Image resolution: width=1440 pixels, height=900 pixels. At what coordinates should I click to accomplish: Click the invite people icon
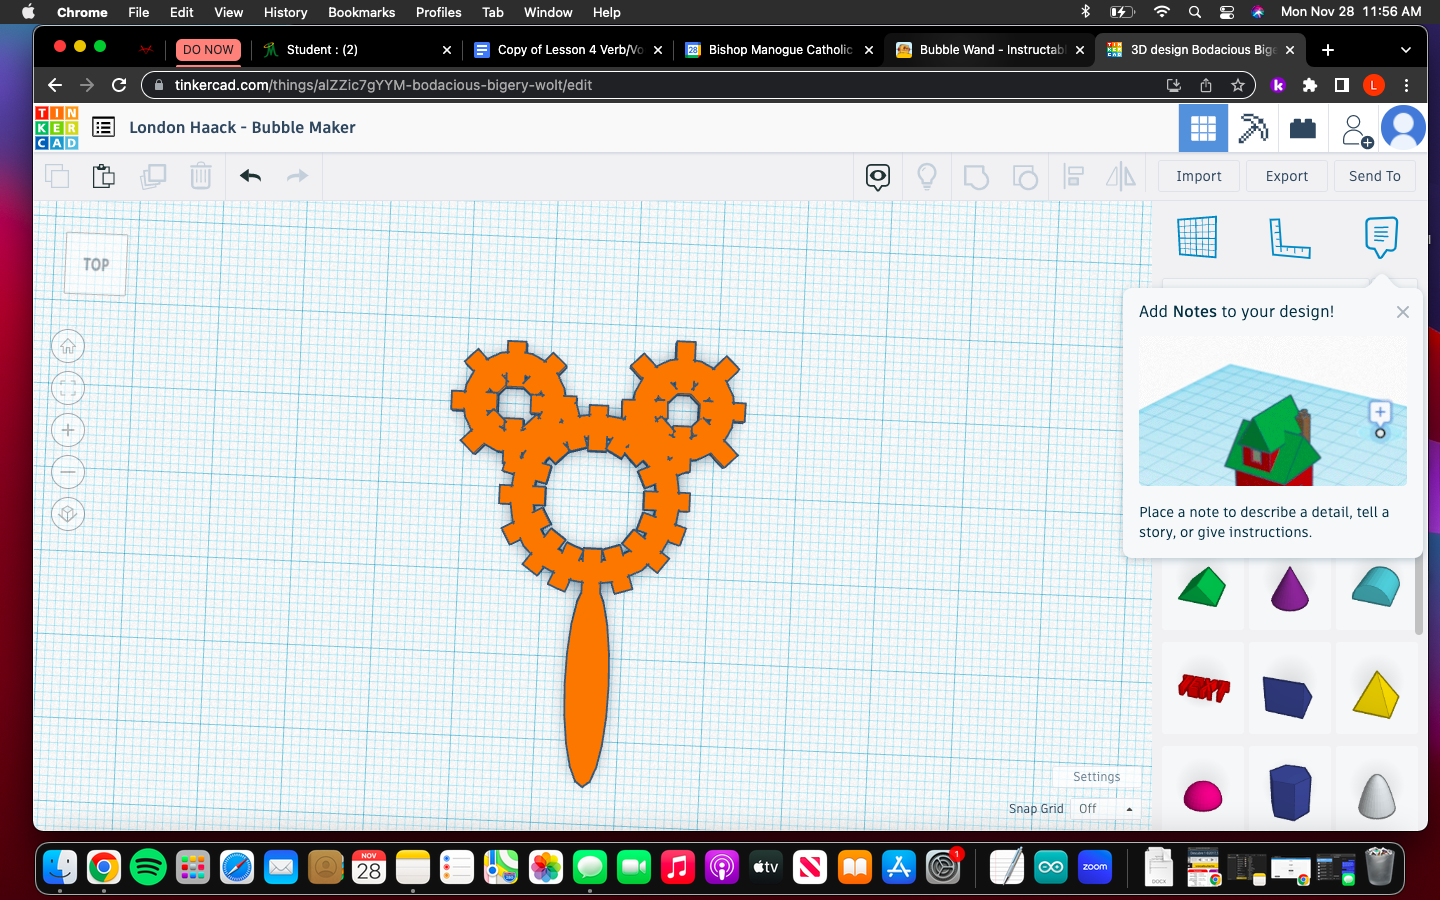(x=1356, y=130)
